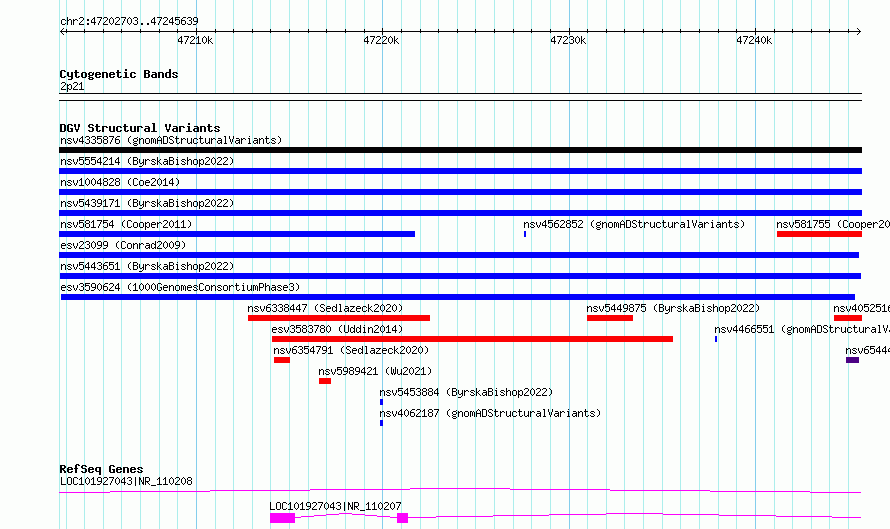Click the 47240k ruler tick label
This screenshot has width=890, height=529.
pyautogui.click(x=754, y=40)
